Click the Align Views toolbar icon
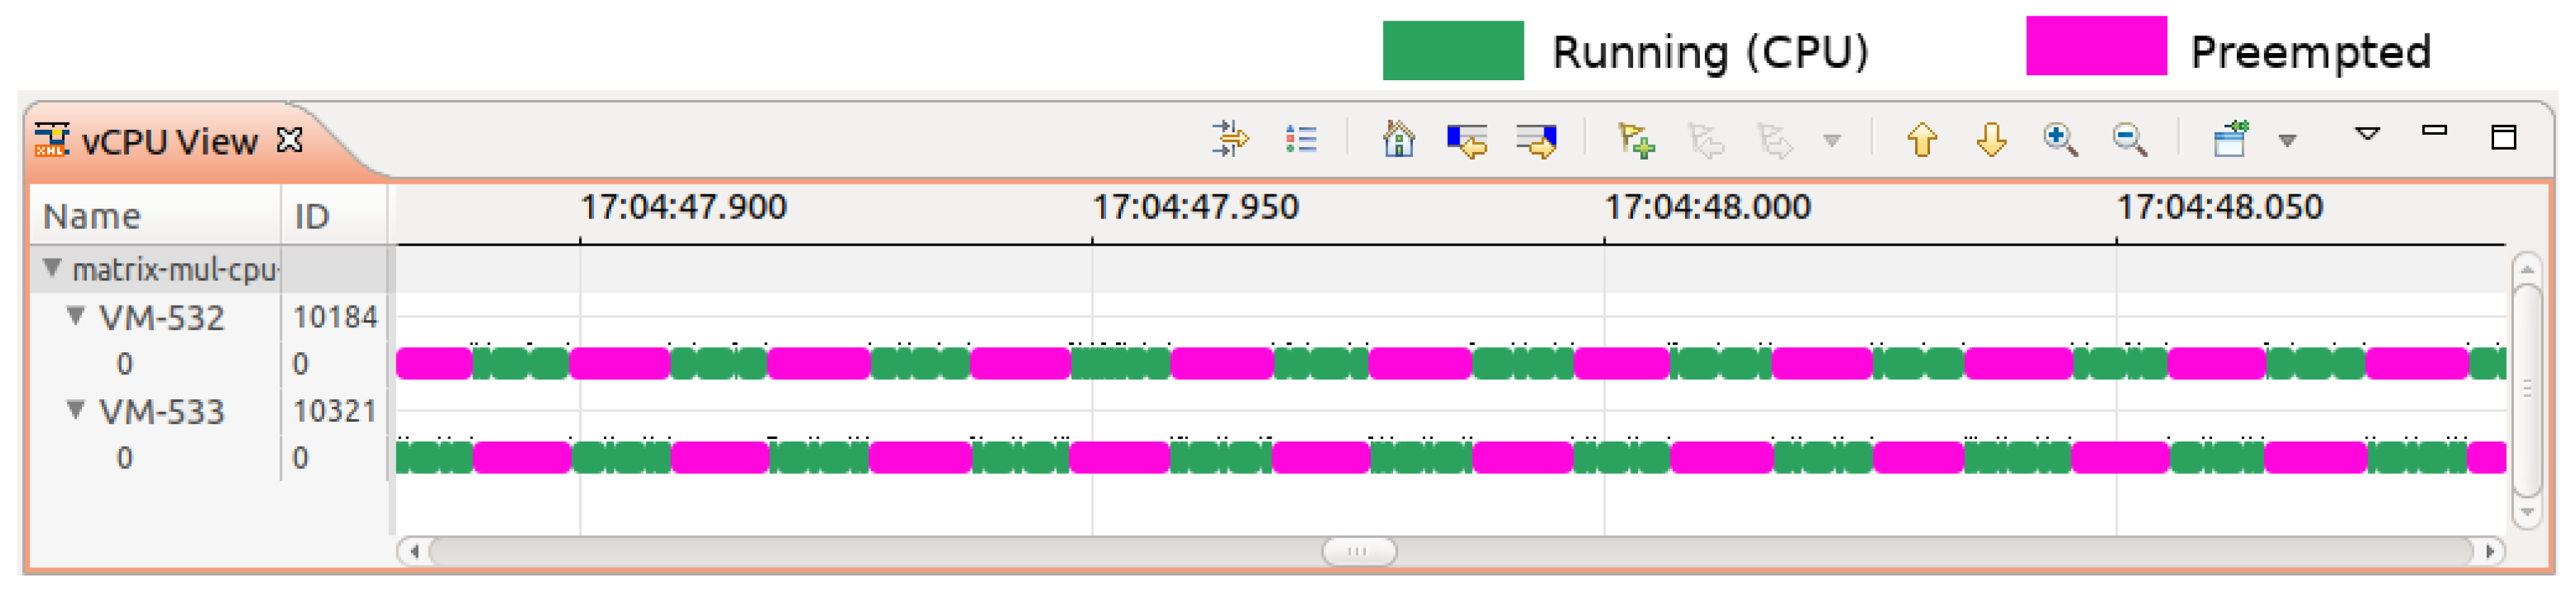2576x597 pixels. click(x=1229, y=139)
